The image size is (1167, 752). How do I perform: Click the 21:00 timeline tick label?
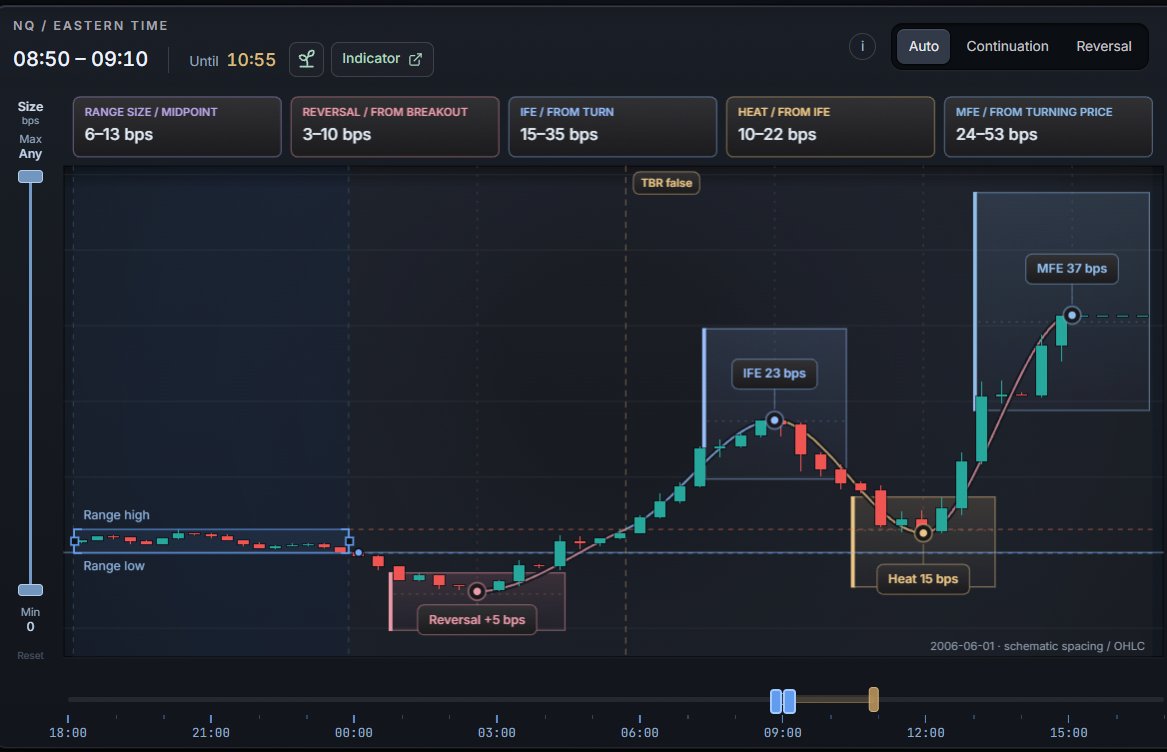tap(211, 733)
